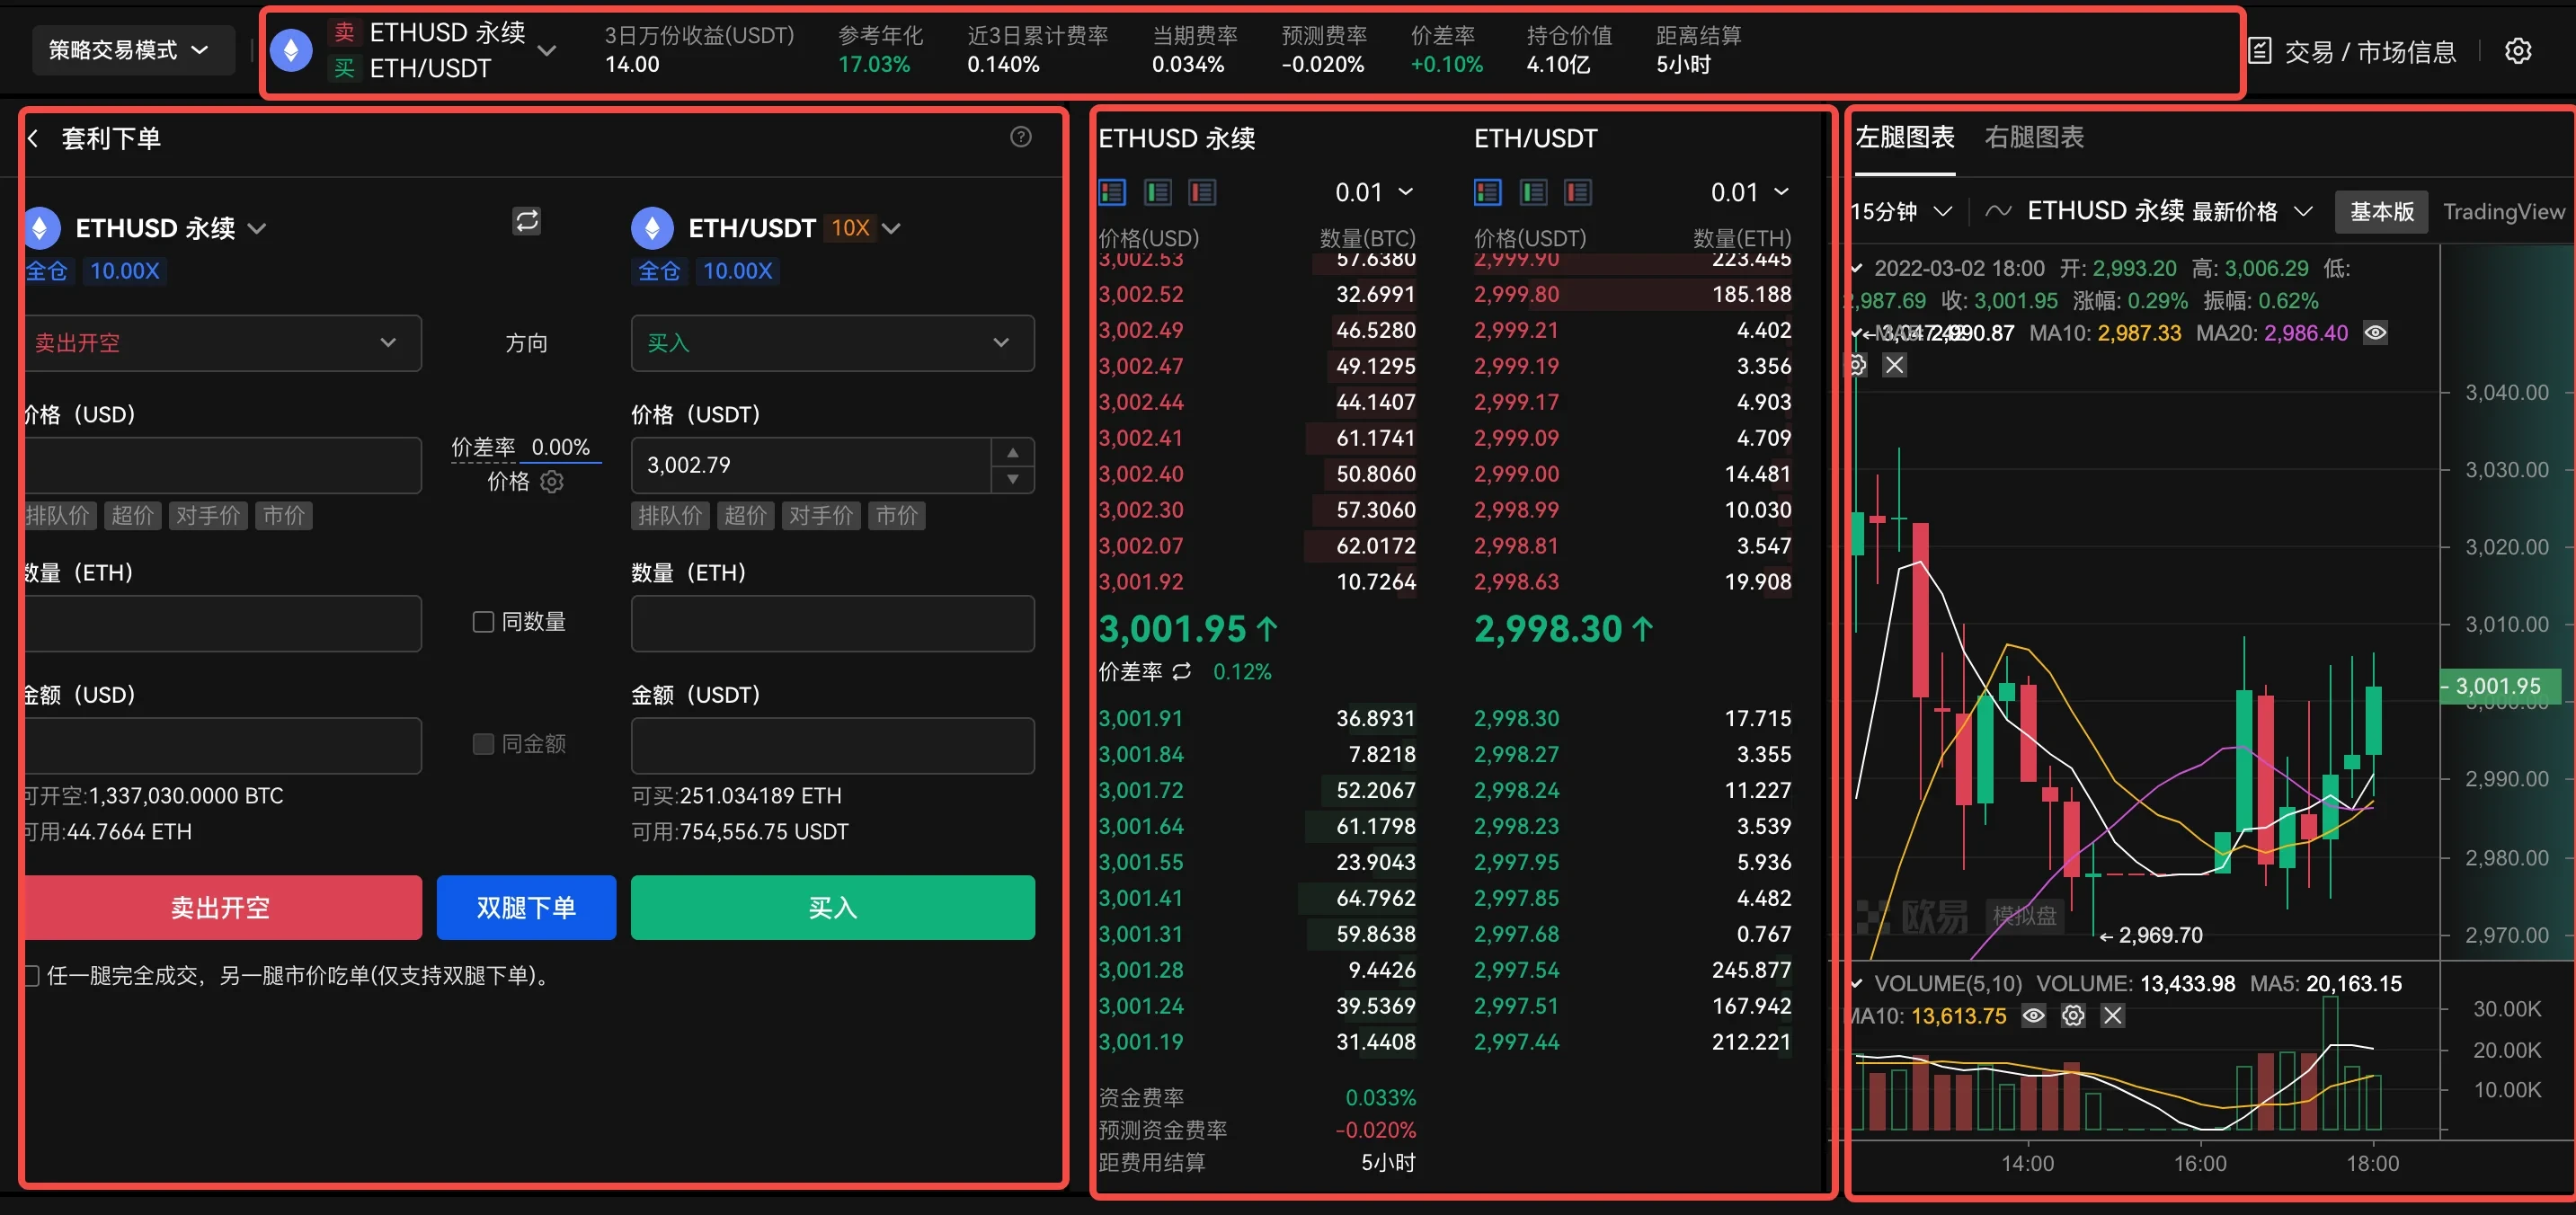Switch chart to TradingView tab
2576x1215 pixels.
pyautogui.click(x=2503, y=212)
